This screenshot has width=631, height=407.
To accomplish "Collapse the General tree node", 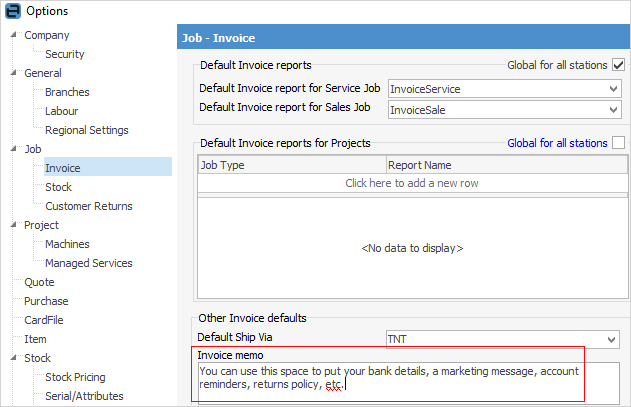I will [x=13, y=74].
